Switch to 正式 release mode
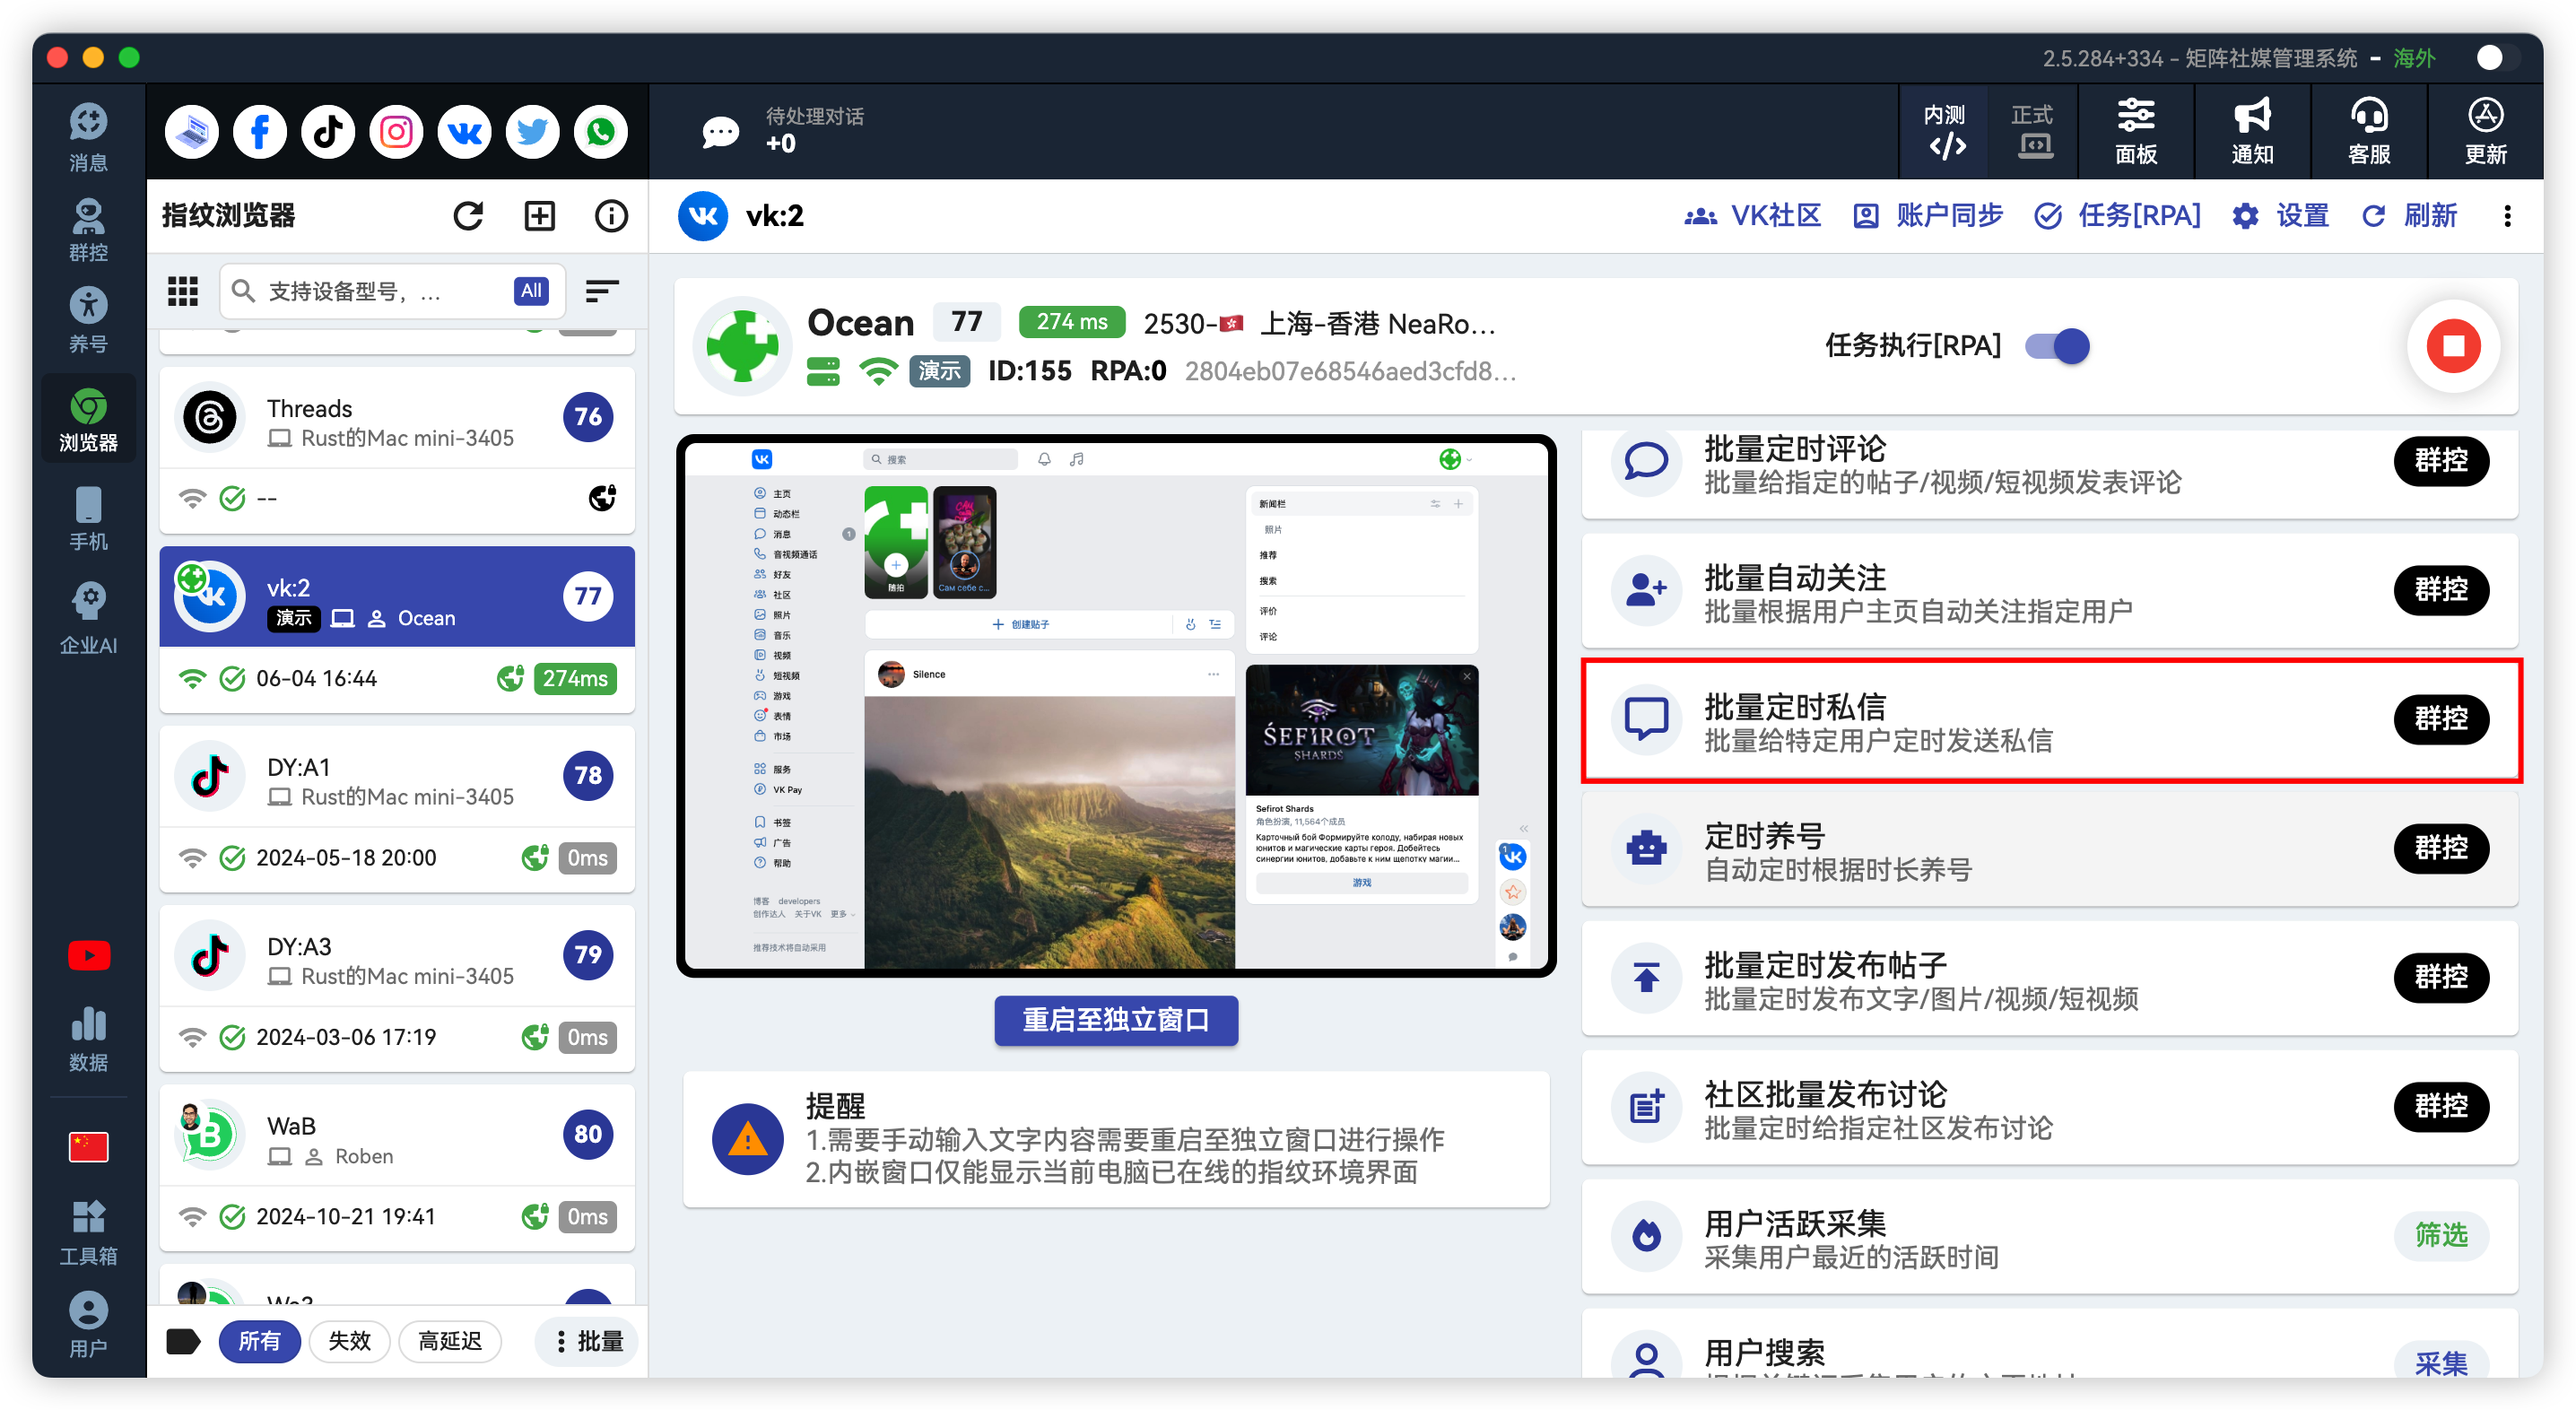 tap(2033, 131)
